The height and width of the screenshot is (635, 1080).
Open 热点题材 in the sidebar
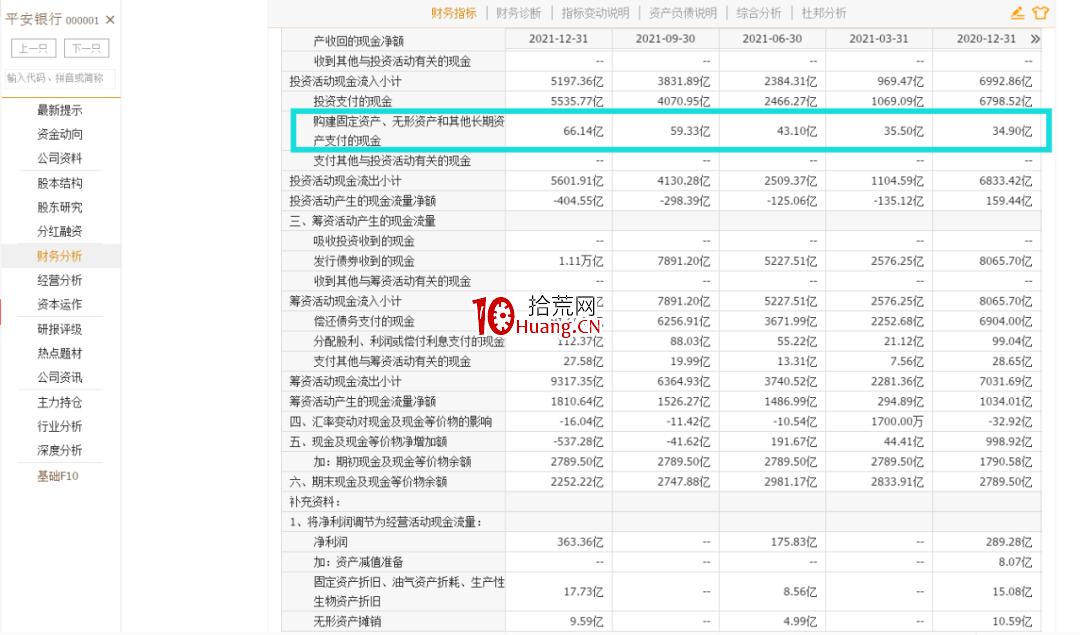tap(60, 353)
